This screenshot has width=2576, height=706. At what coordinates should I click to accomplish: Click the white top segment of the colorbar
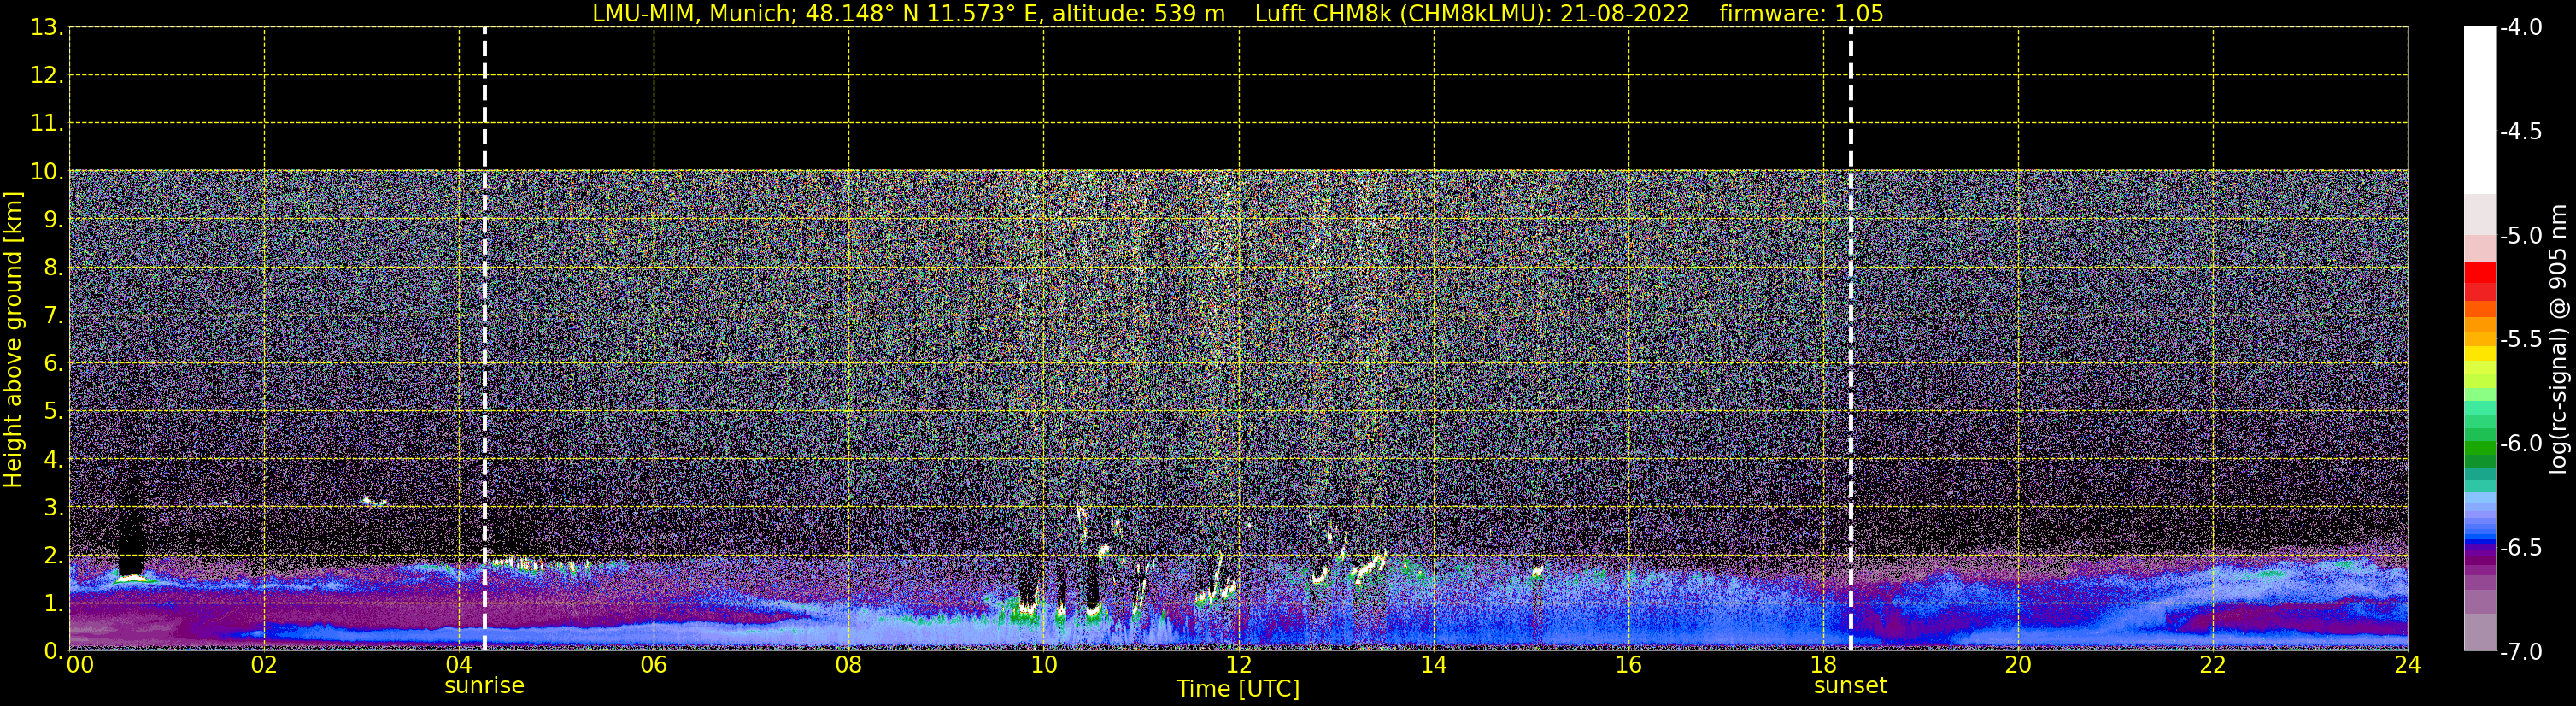click(x=2480, y=110)
